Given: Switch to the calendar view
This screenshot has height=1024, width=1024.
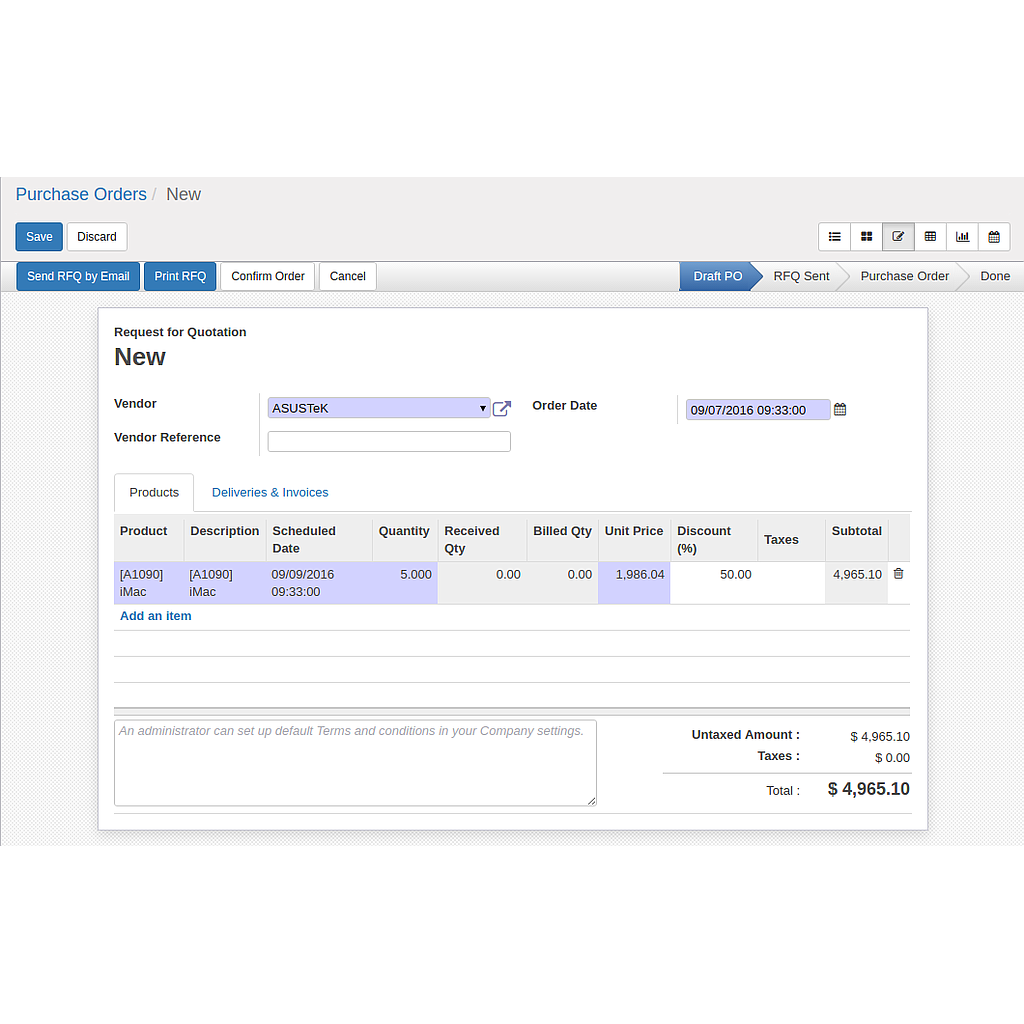Looking at the screenshot, I should [994, 237].
